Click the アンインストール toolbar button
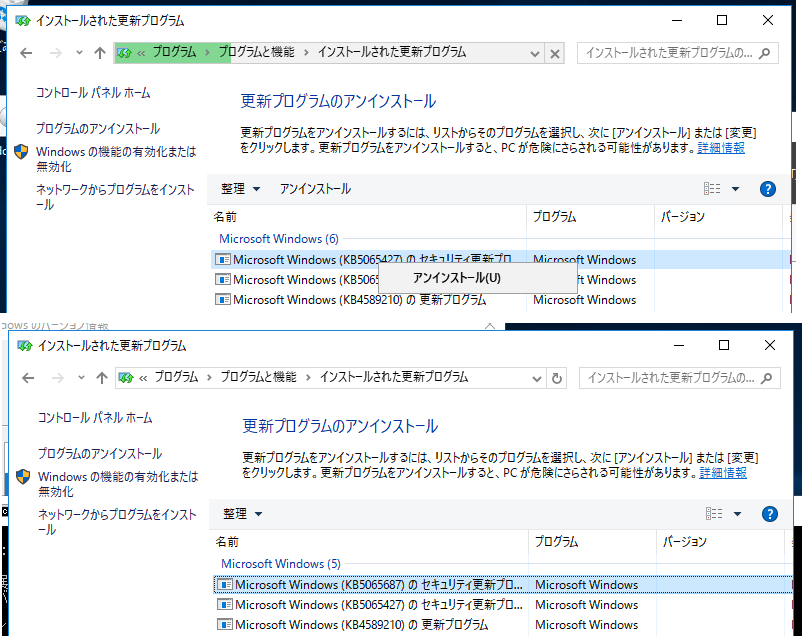This screenshot has height=636, width=807. point(313,188)
